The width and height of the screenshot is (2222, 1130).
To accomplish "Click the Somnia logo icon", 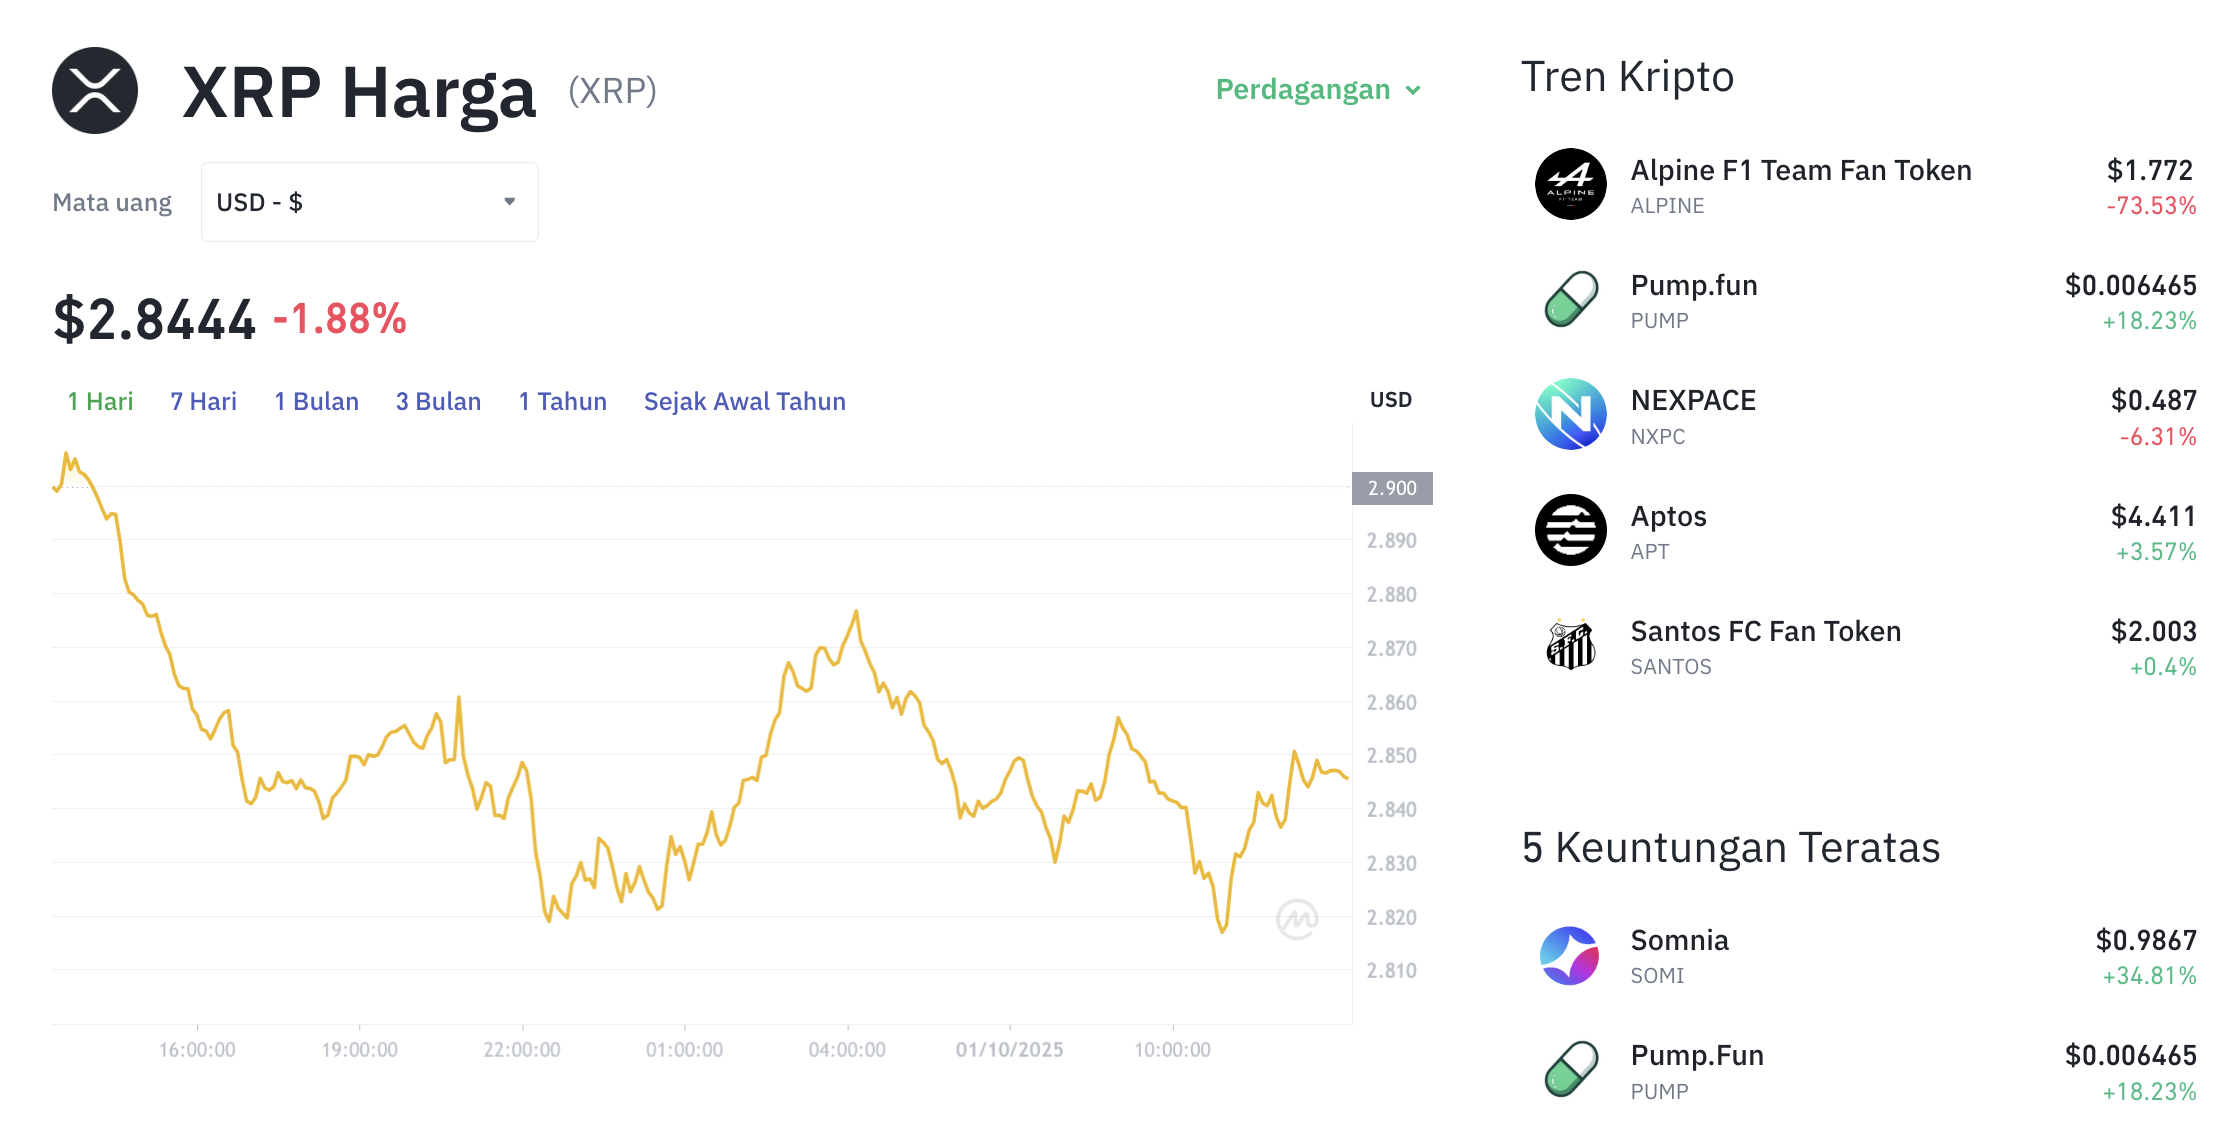I will click(1570, 955).
